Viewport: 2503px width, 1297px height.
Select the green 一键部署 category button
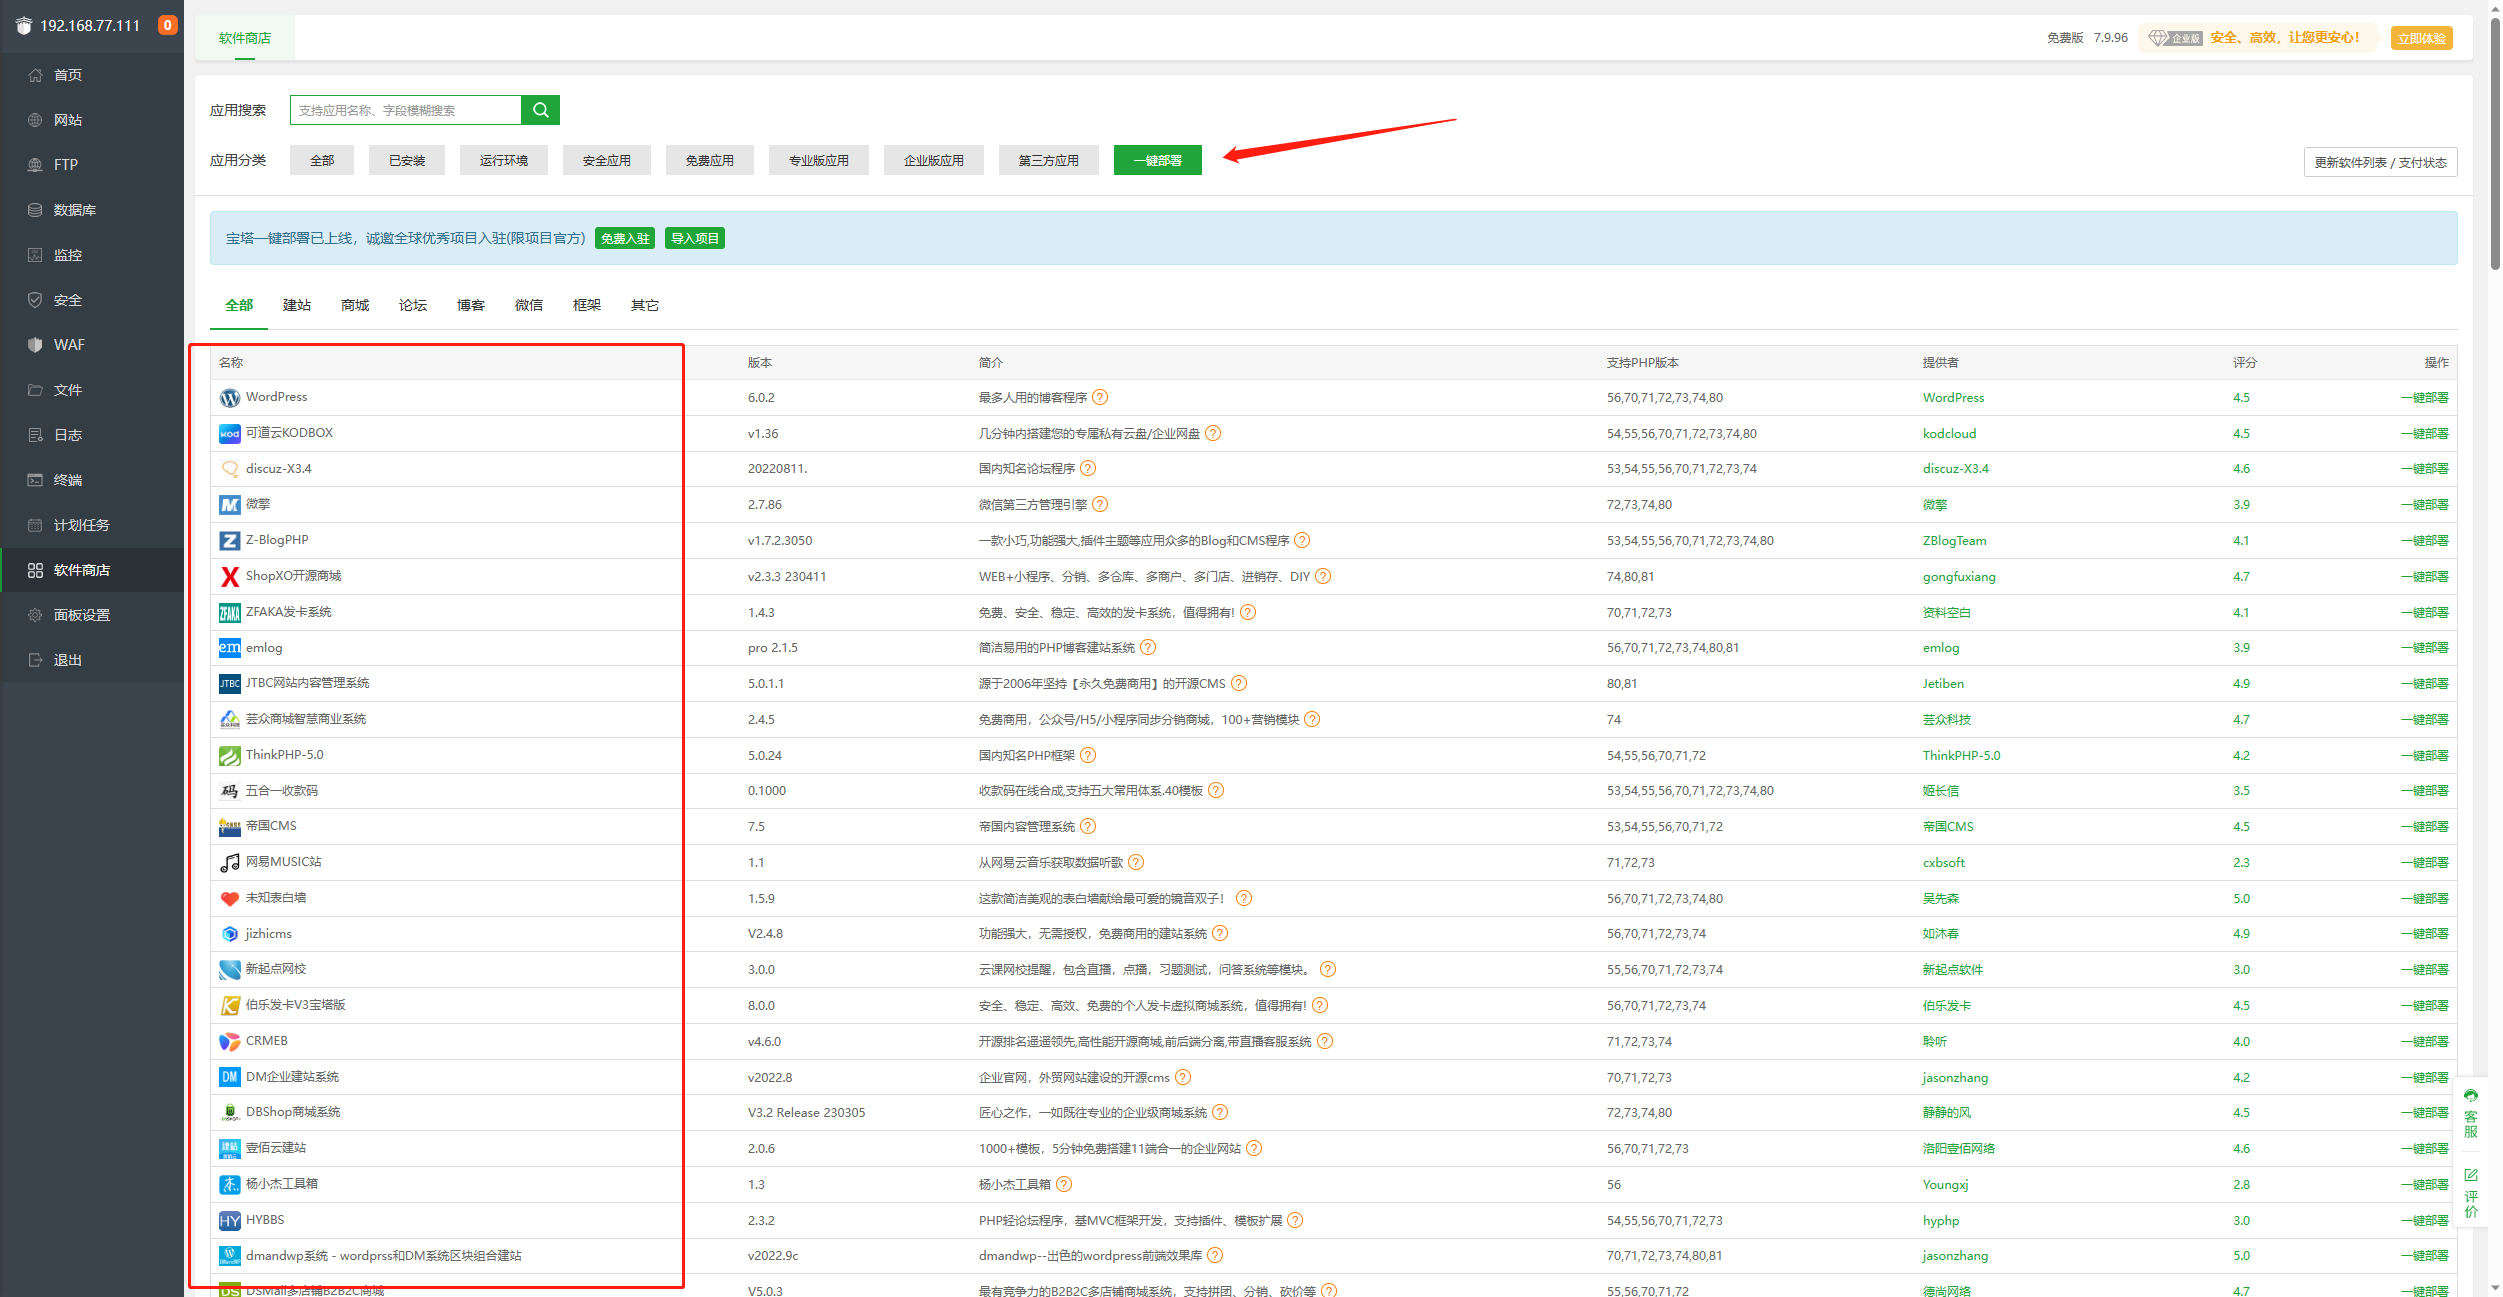pyautogui.click(x=1158, y=160)
